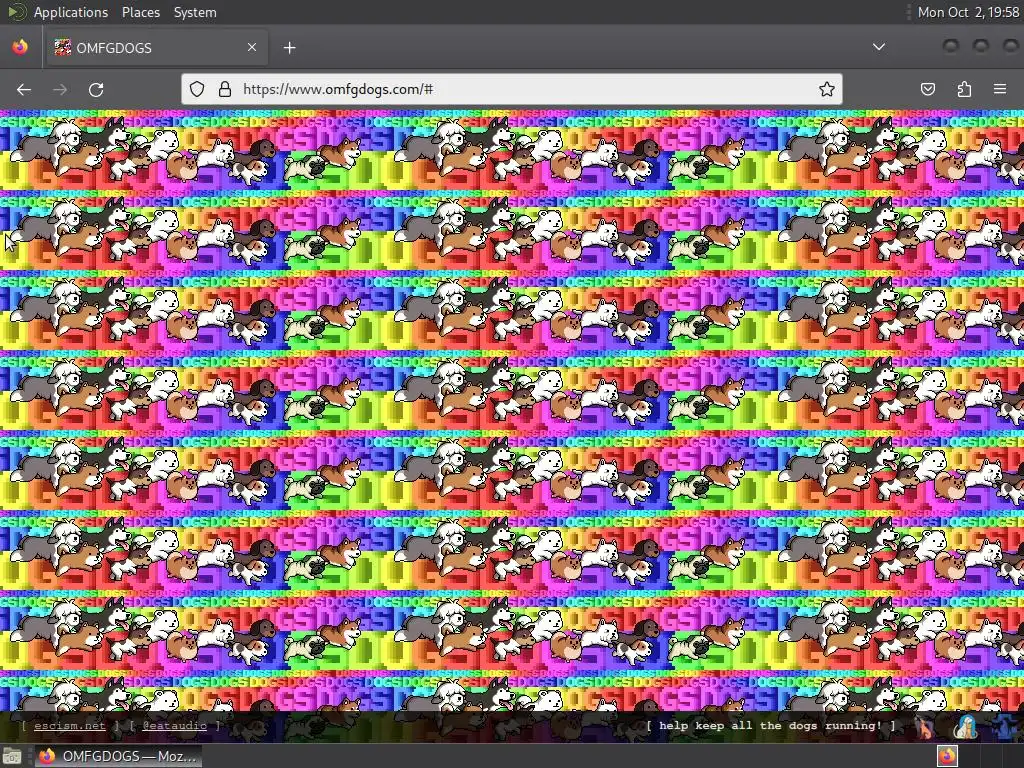Open the tracking protection shield
The width and height of the screenshot is (1024, 768).
tap(197, 89)
